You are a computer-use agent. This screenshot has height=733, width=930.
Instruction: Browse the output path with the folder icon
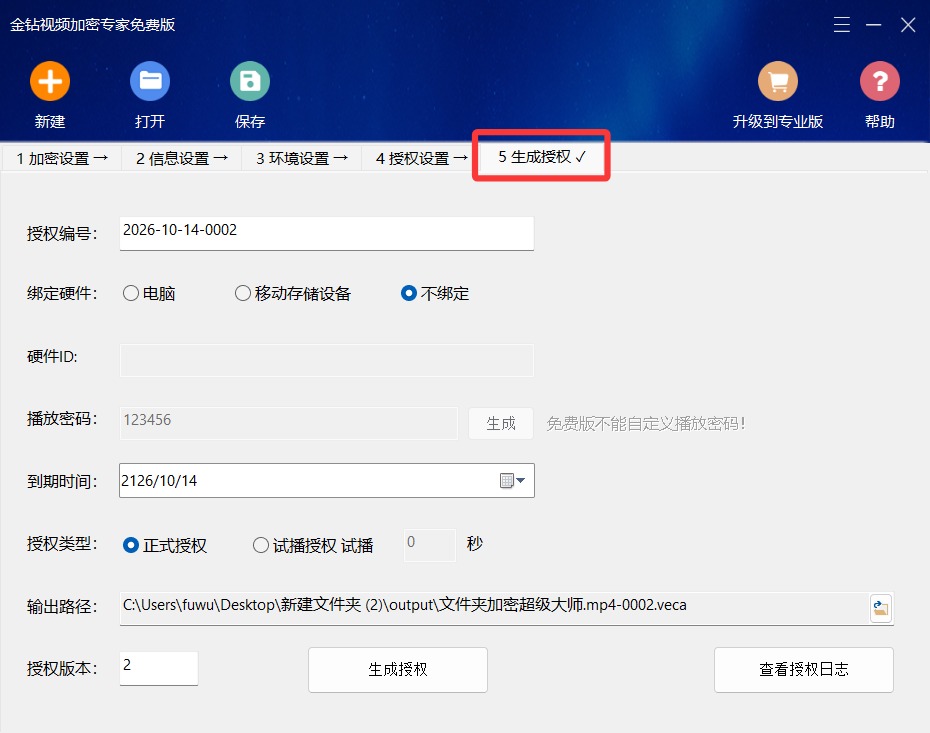click(881, 608)
